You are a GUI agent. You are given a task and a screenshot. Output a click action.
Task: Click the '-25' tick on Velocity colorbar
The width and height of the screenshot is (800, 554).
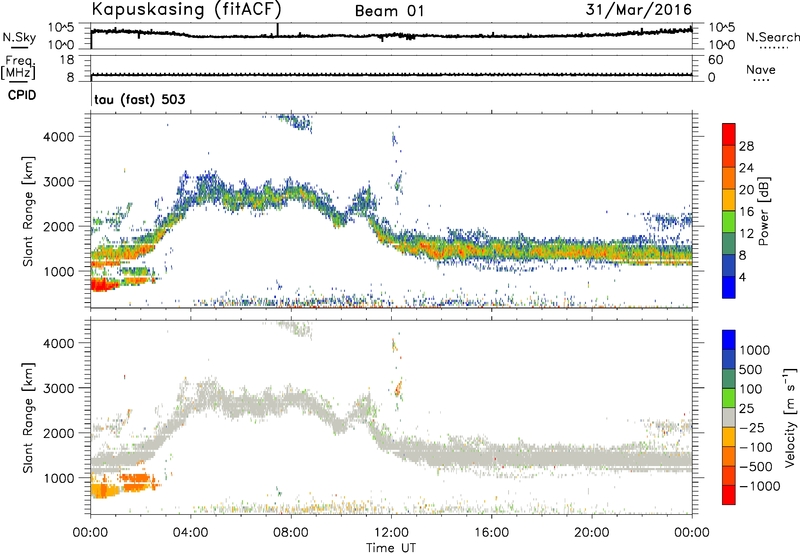tap(752, 427)
